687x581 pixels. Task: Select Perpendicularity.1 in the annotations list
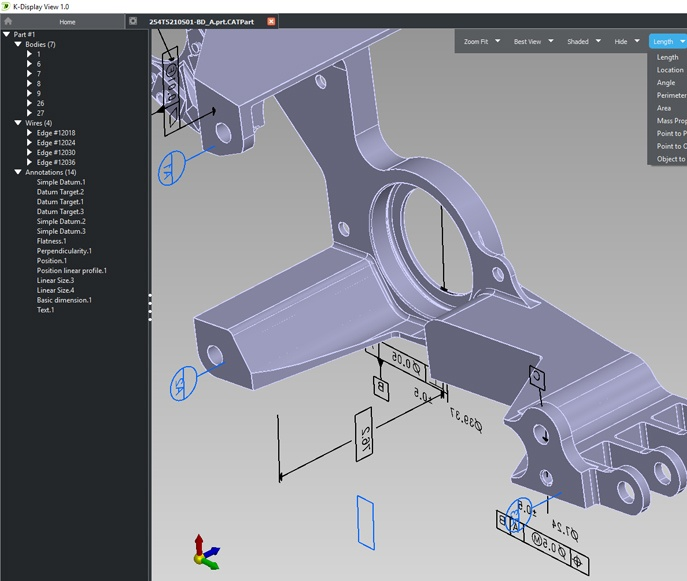pyautogui.click(x=64, y=251)
